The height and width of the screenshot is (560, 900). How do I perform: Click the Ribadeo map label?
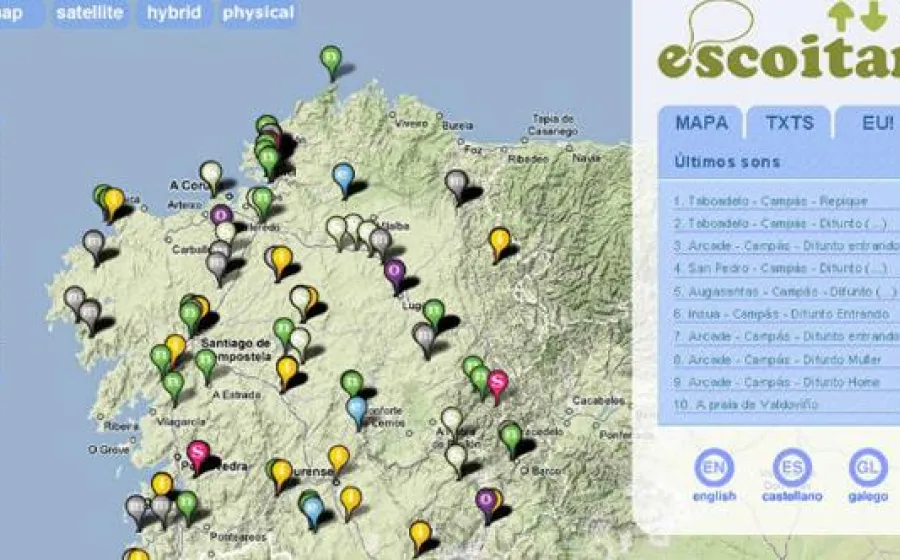pyautogui.click(x=528, y=158)
